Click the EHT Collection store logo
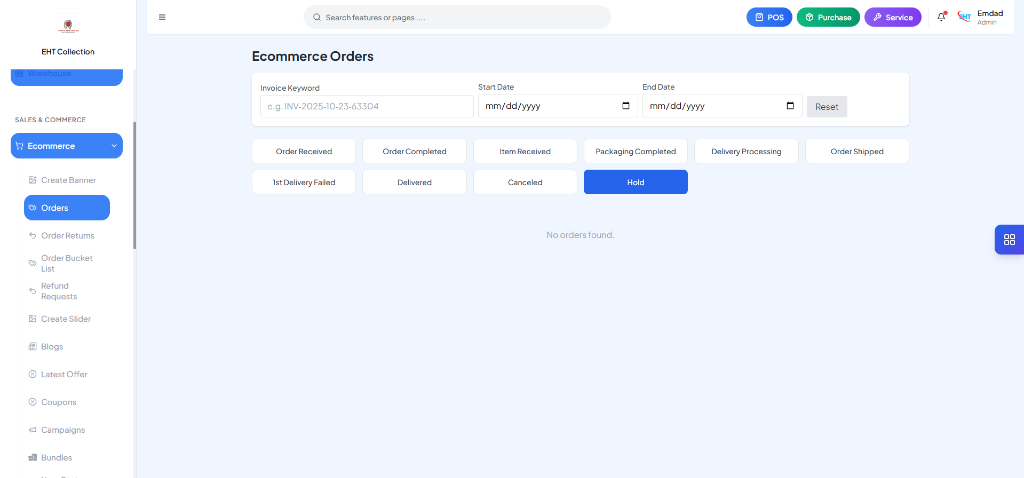Image resolution: width=1024 pixels, height=478 pixels. [x=68, y=27]
